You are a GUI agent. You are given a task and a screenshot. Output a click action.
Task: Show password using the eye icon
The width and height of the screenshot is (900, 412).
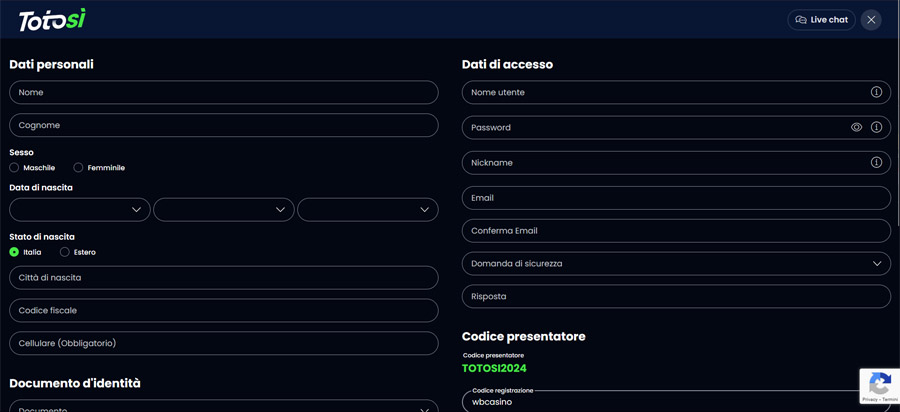coord(856,128)
